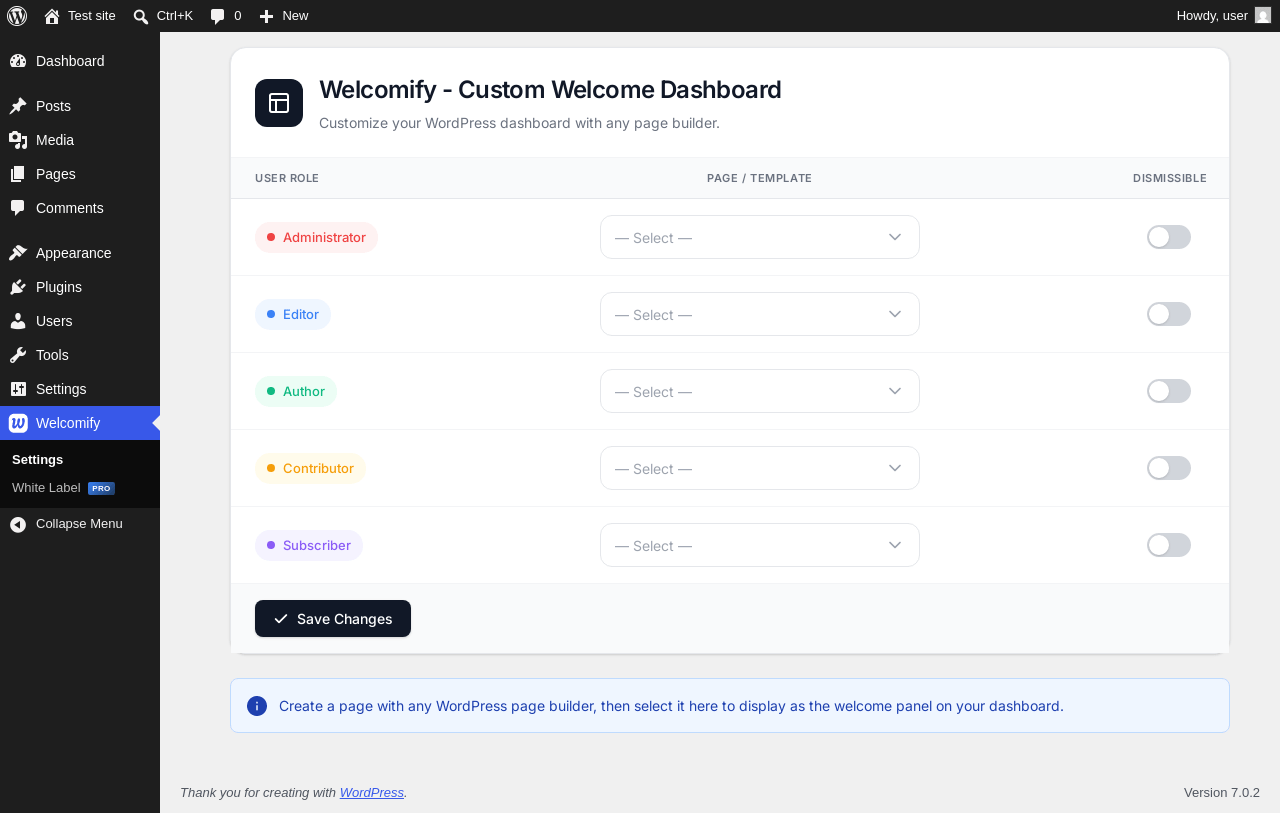Click the Tools wrench icon
1280x813 pixels.
[18, 355]
